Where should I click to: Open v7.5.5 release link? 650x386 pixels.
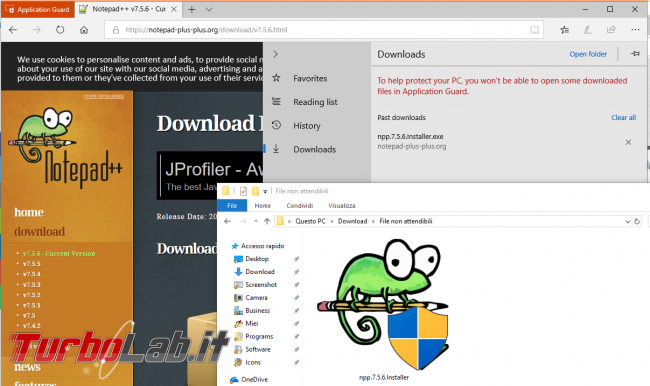32,264
